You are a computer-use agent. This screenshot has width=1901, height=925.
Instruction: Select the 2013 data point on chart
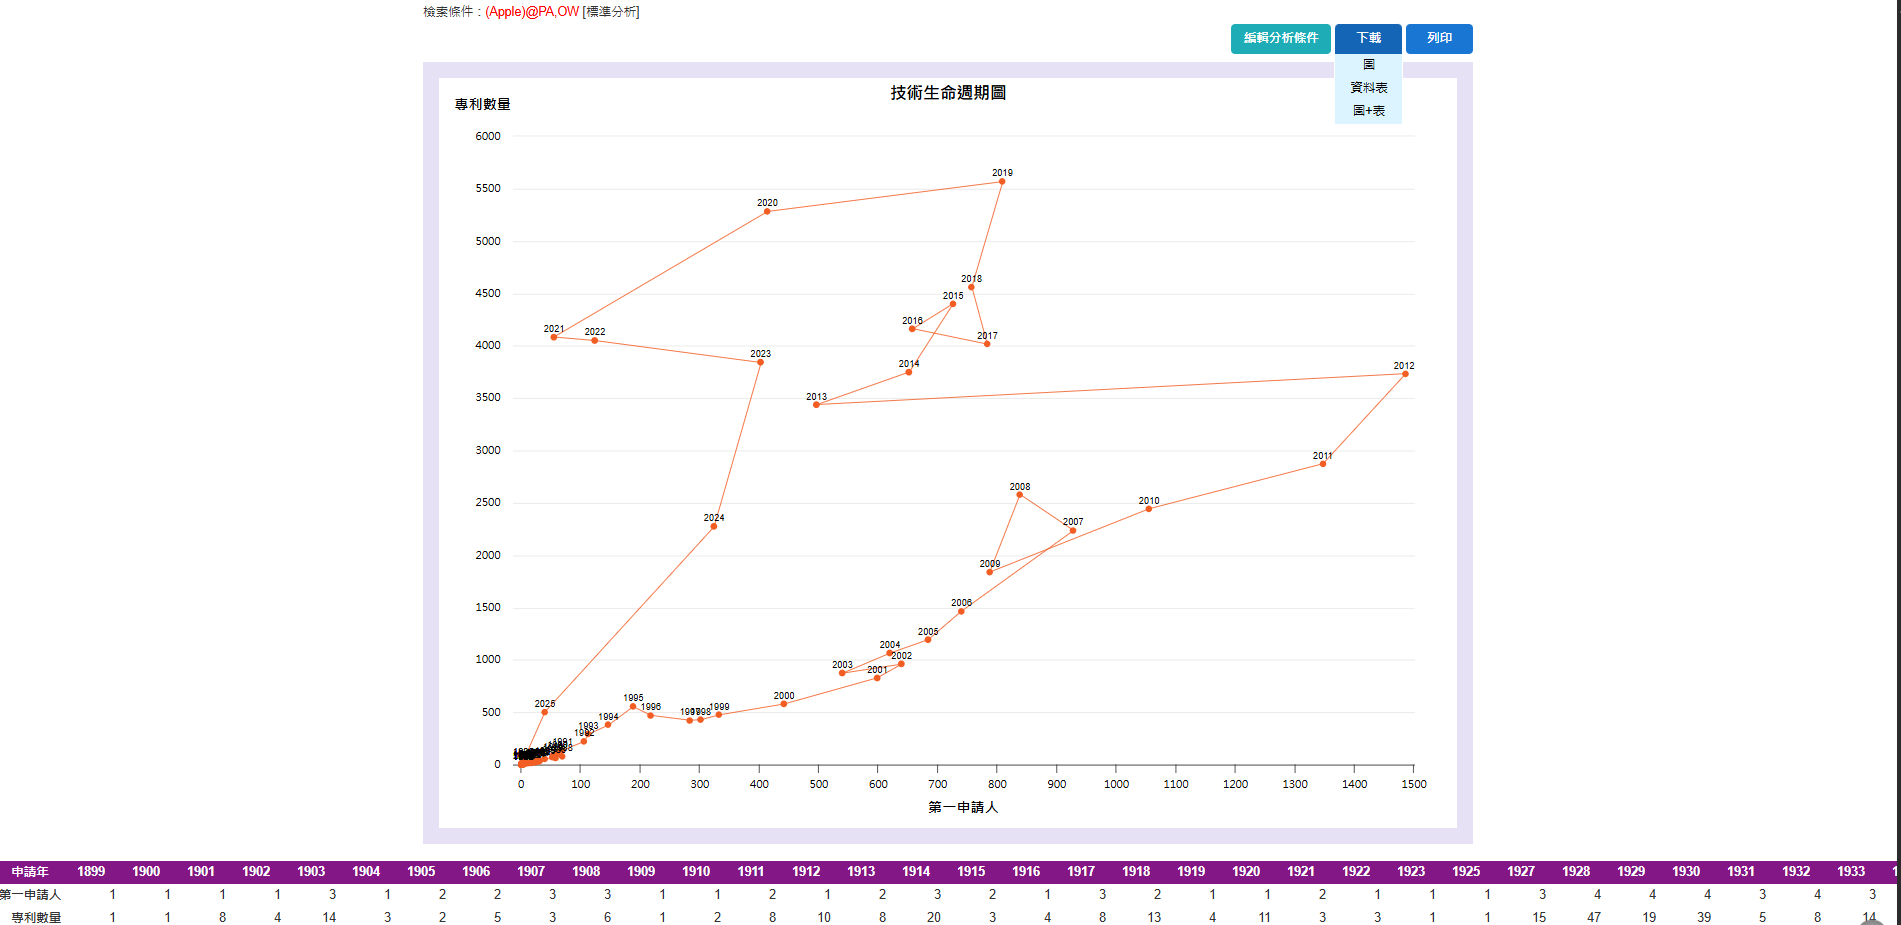pyautogui.click(x=816, y=405)
